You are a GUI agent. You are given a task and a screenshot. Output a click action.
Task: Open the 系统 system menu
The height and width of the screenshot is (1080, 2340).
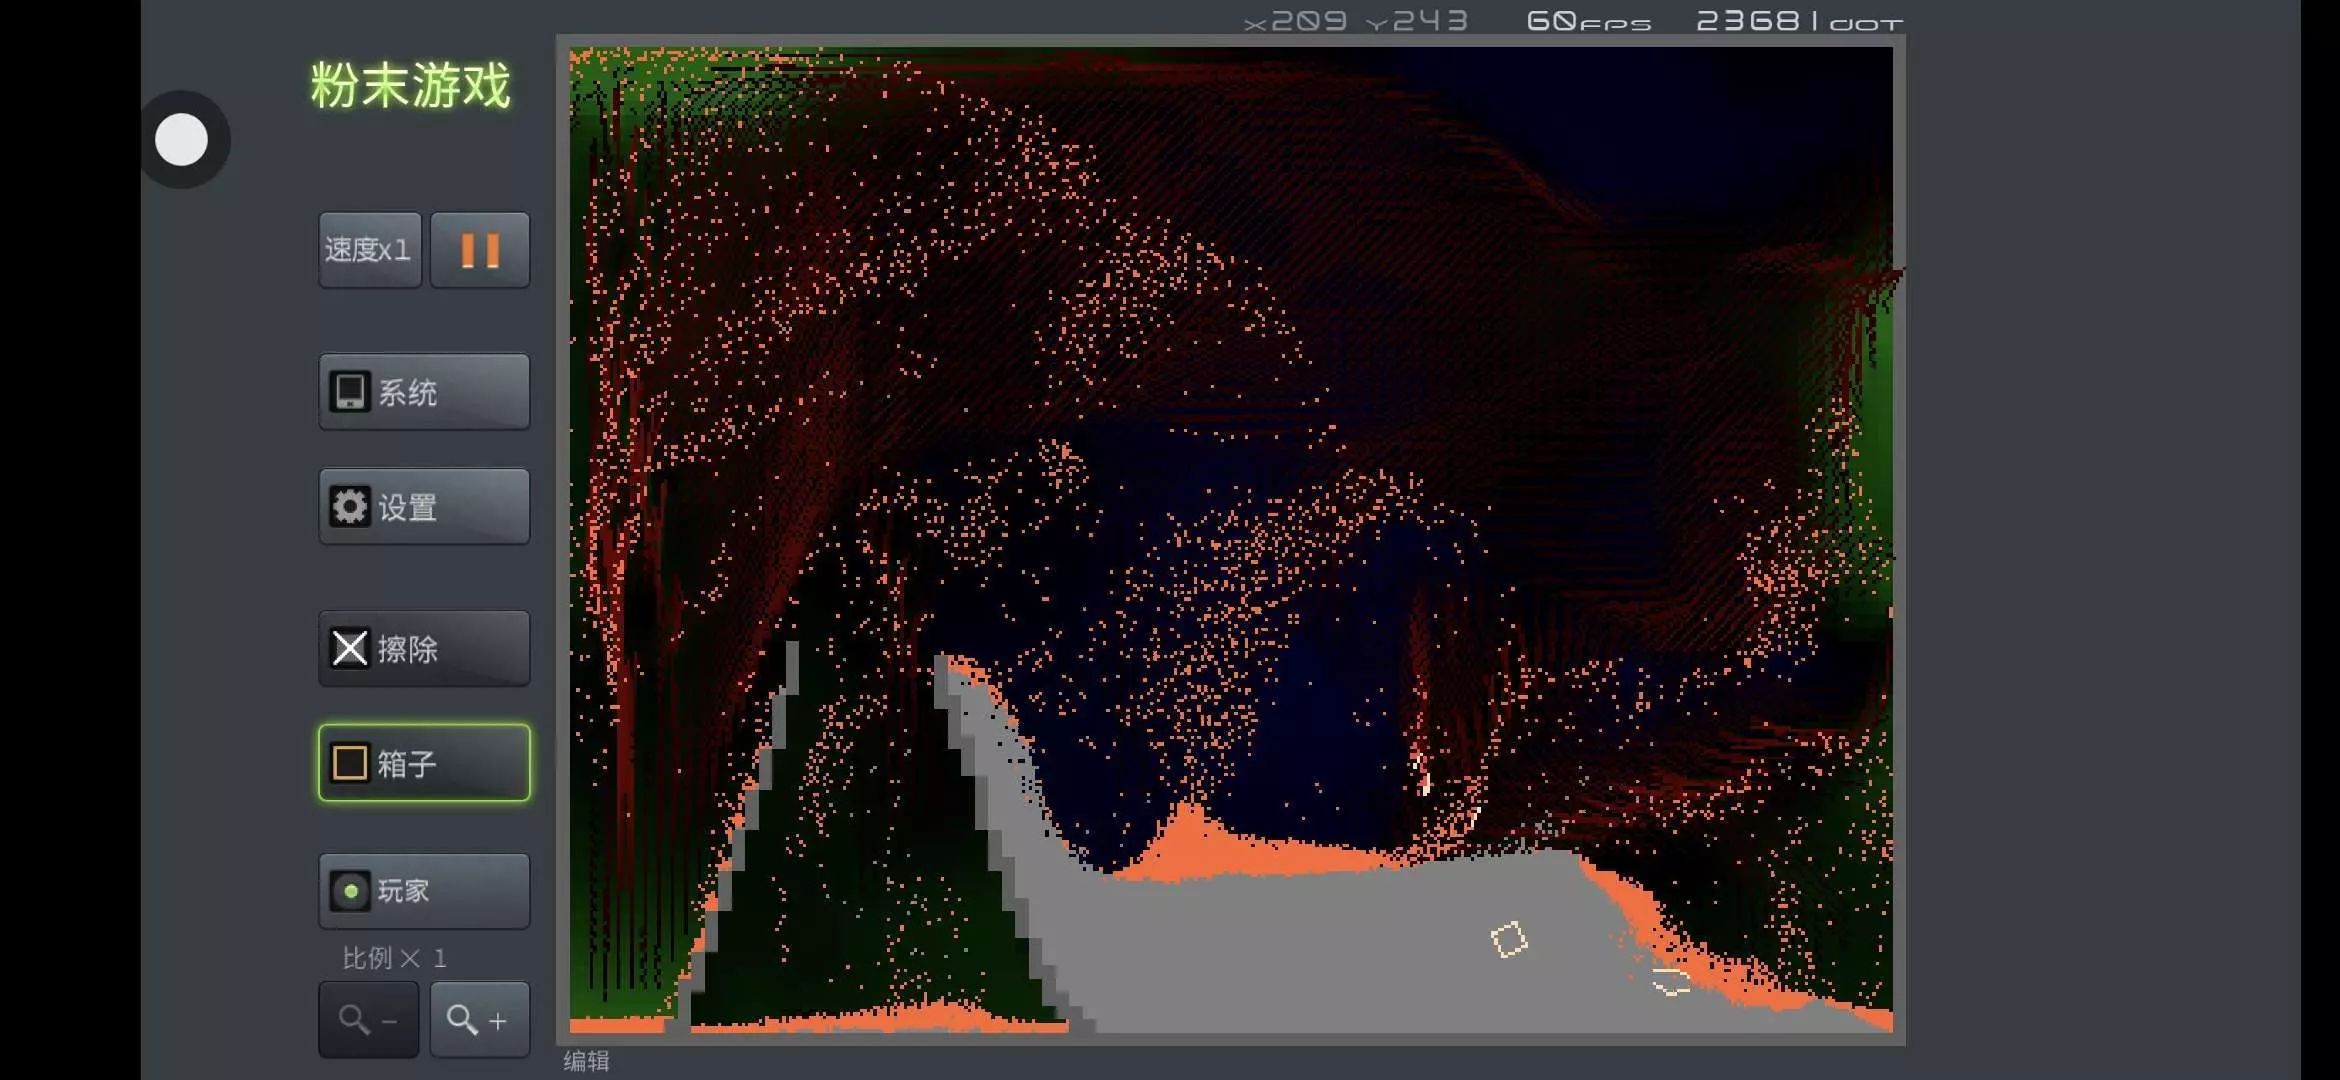click(x=424, y=392)
